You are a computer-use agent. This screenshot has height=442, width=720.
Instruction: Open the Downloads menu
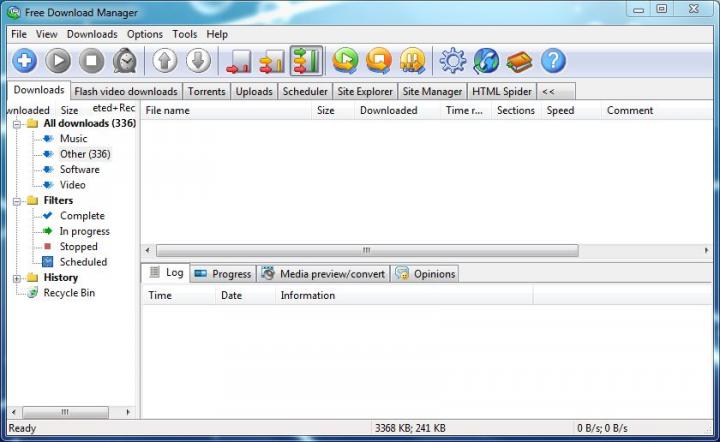pos(92,34)
